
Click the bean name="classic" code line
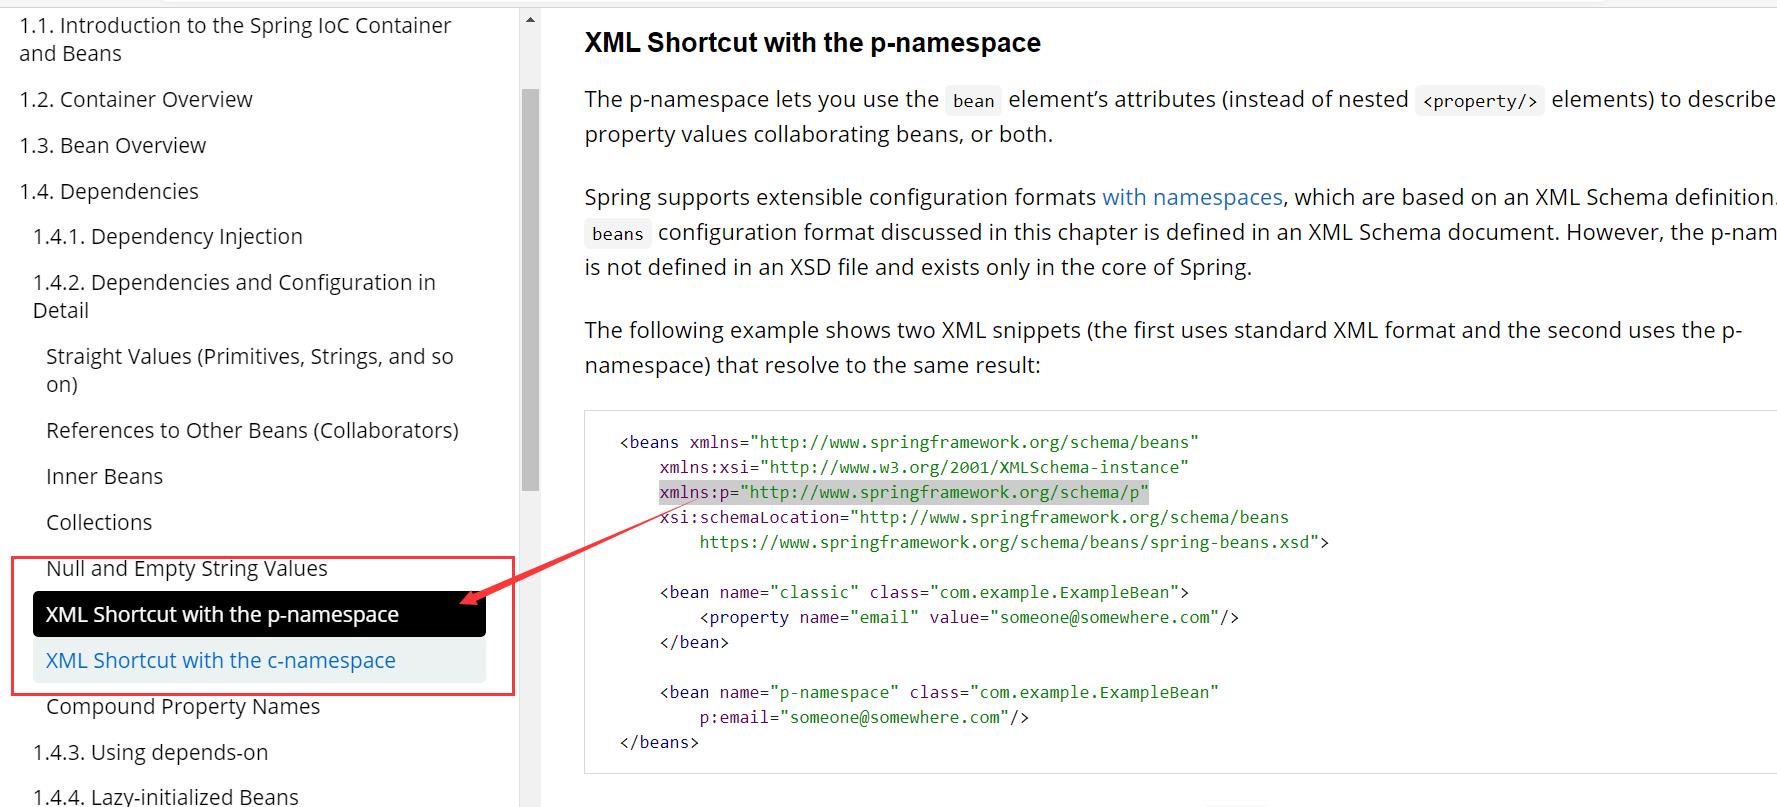tap(924, 592)
